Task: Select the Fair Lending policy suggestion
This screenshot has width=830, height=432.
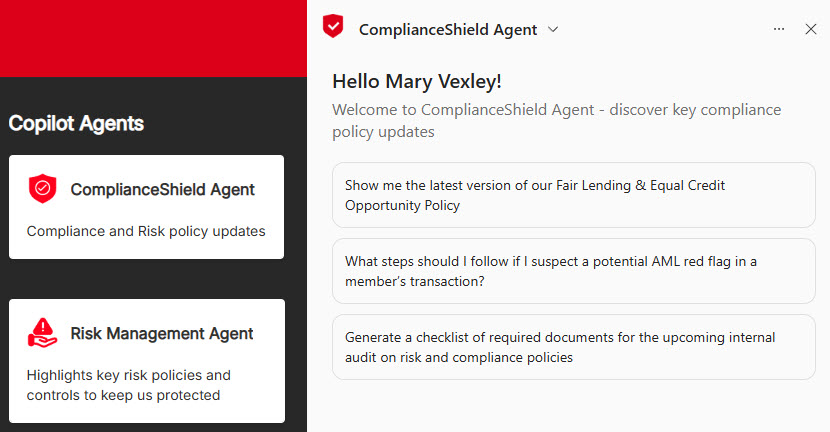Action: [573, 195]
